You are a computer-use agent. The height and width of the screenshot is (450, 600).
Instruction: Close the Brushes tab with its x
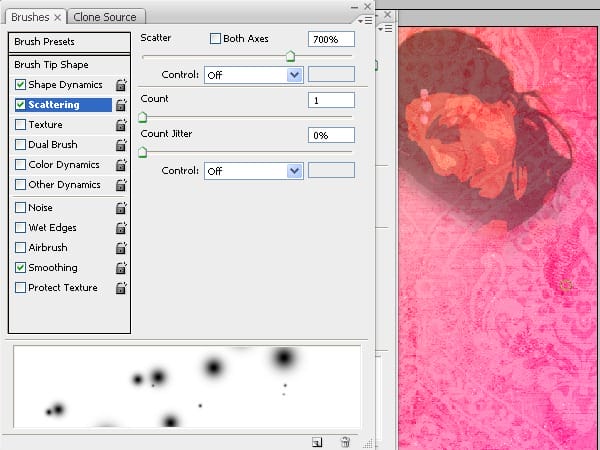(57, 18)
